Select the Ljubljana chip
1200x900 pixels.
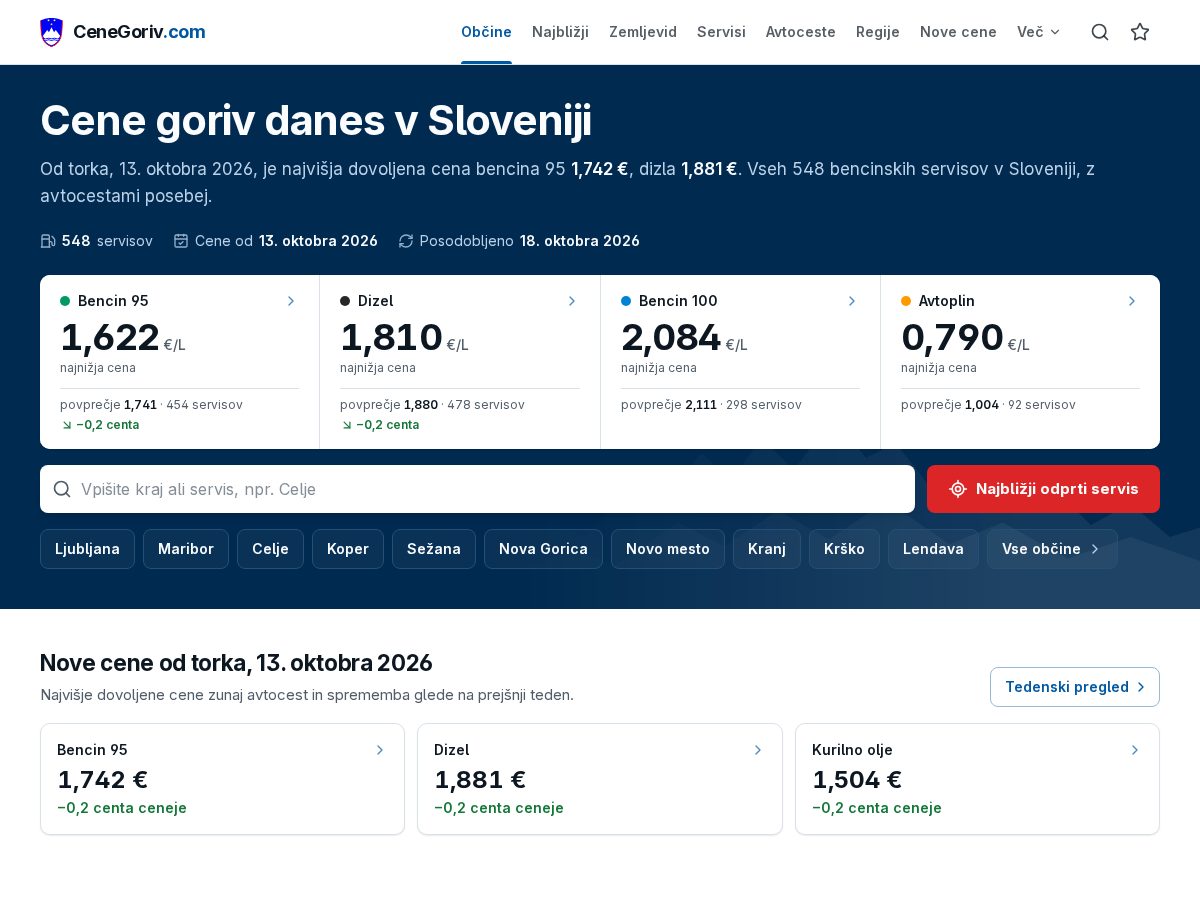tap(87, 549)
